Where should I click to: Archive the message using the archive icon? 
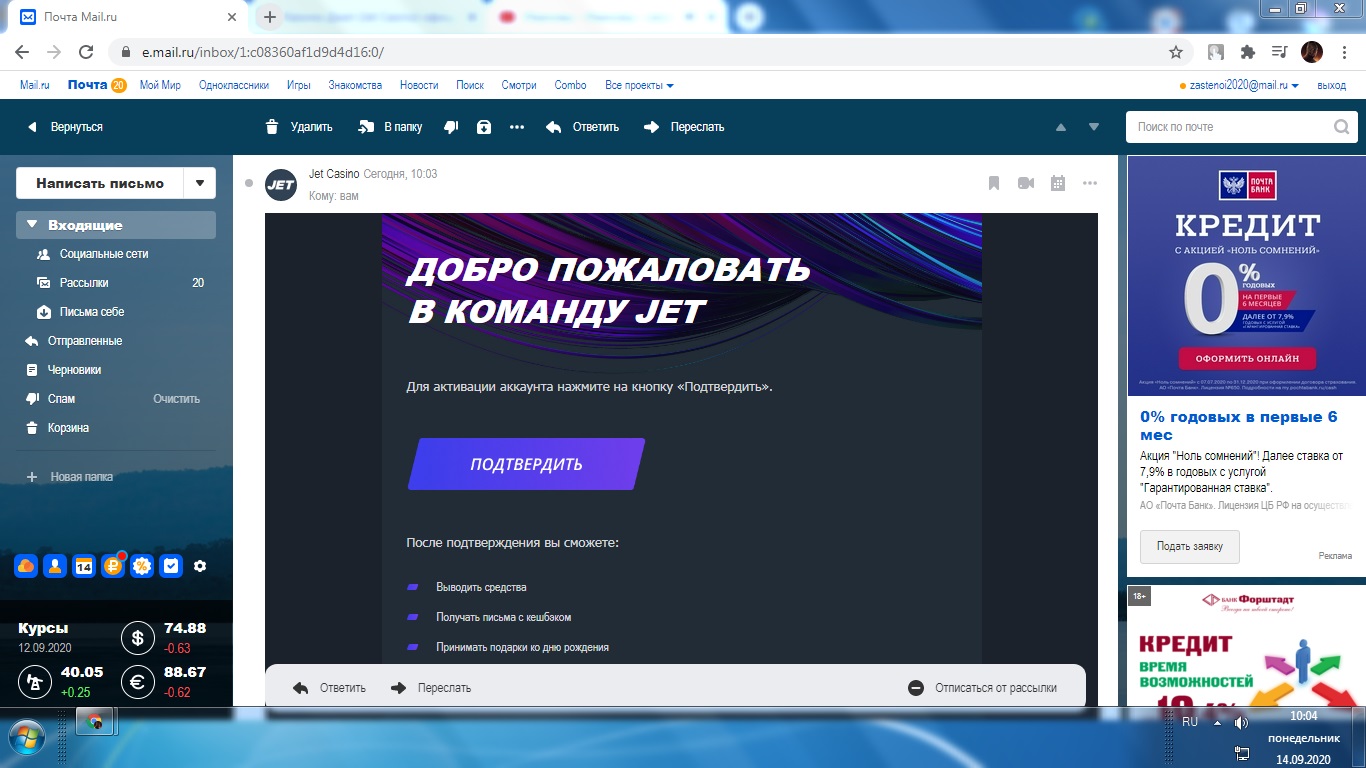coord(483,127)
